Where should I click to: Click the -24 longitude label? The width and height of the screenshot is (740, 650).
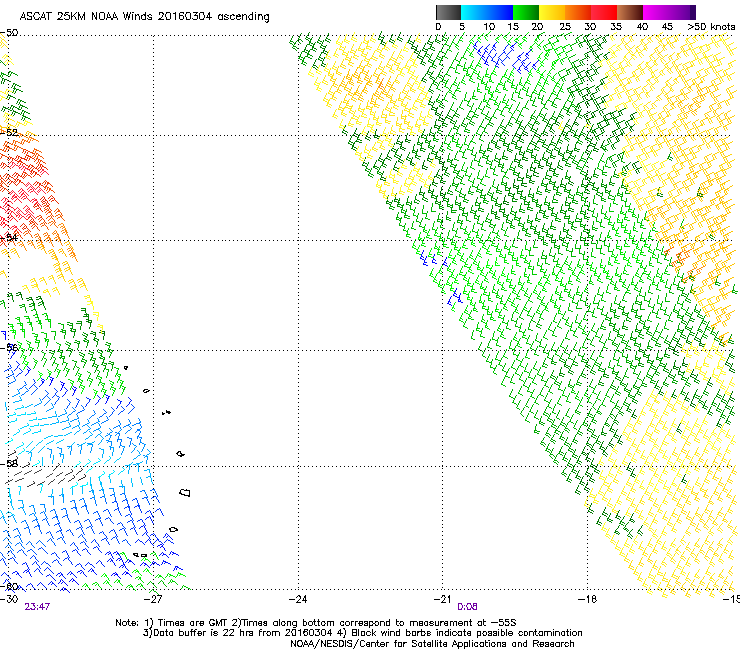298,599
